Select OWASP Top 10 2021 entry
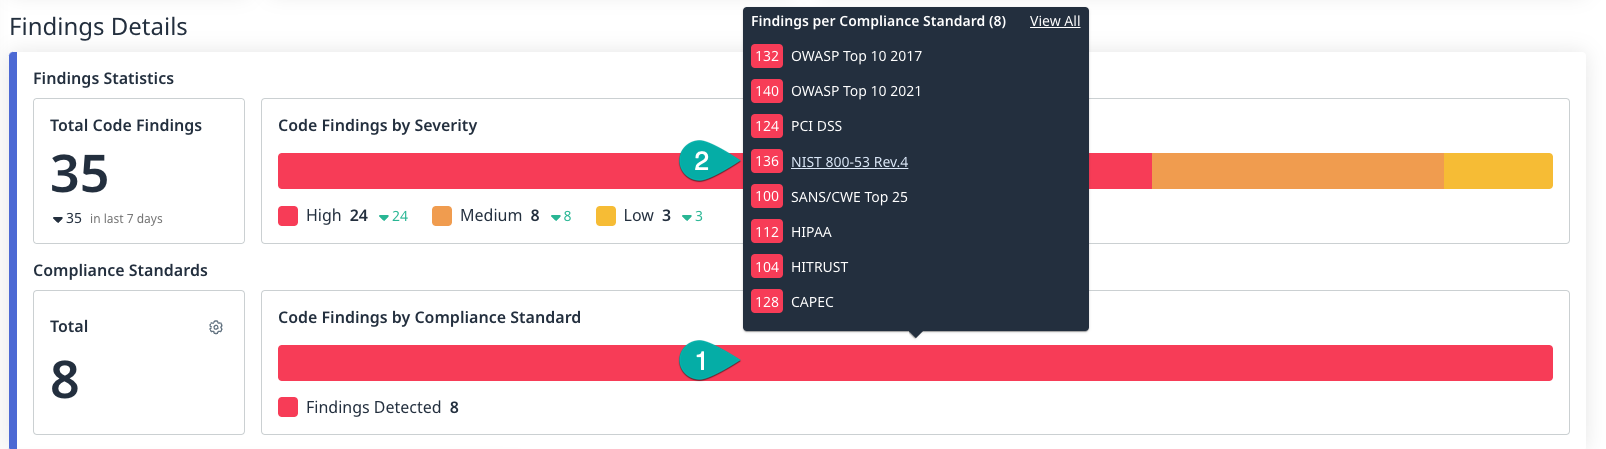Image resolution: width=1606 pixels, height=449 pixels. [856, 91]
